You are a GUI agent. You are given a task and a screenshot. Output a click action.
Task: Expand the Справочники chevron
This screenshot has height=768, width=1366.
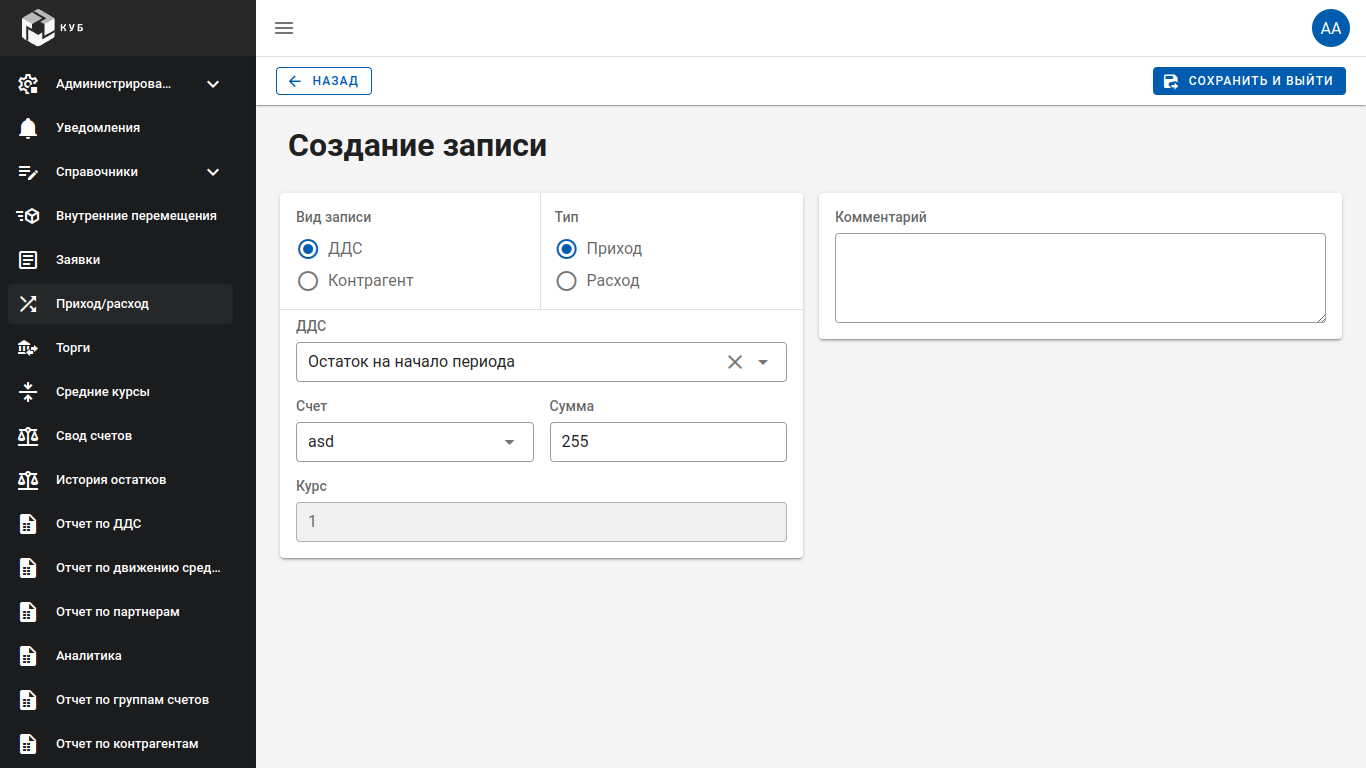click(213, 172)
